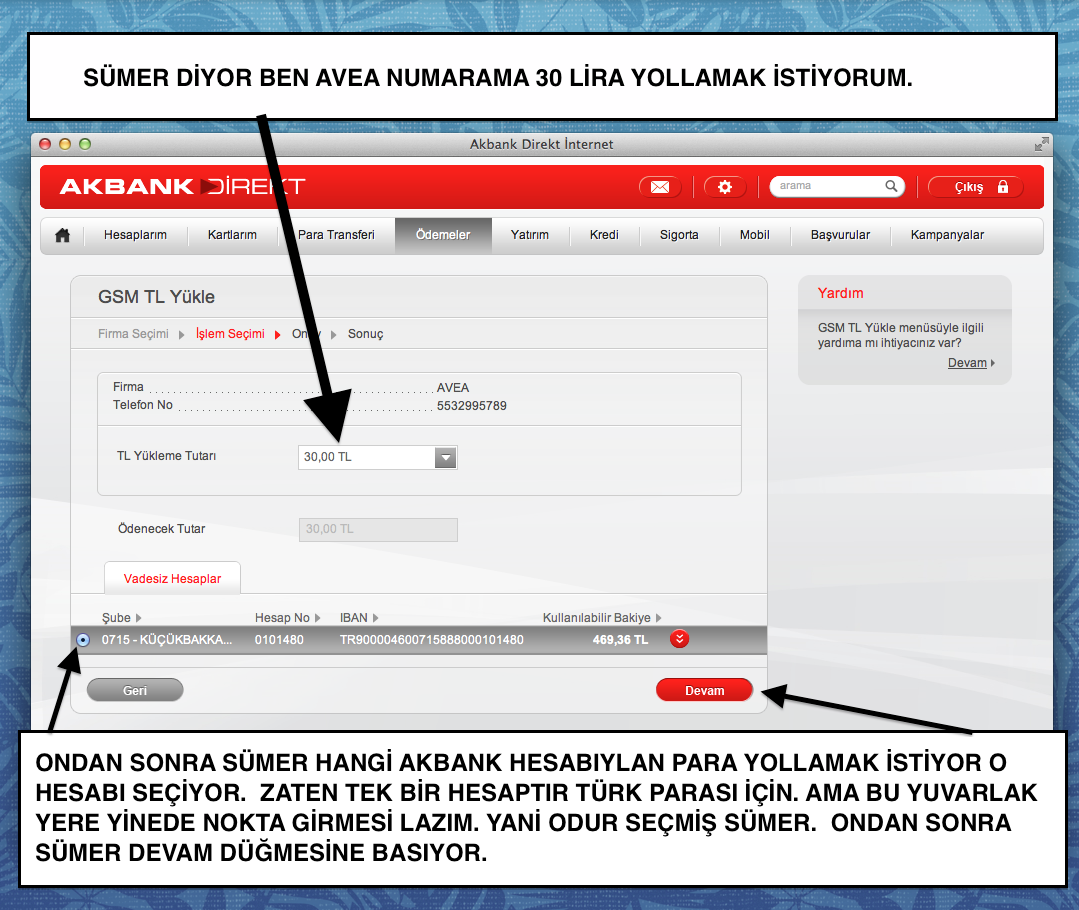Sort accounts by Kullanılabilir Bakiye column

(602, 617)
